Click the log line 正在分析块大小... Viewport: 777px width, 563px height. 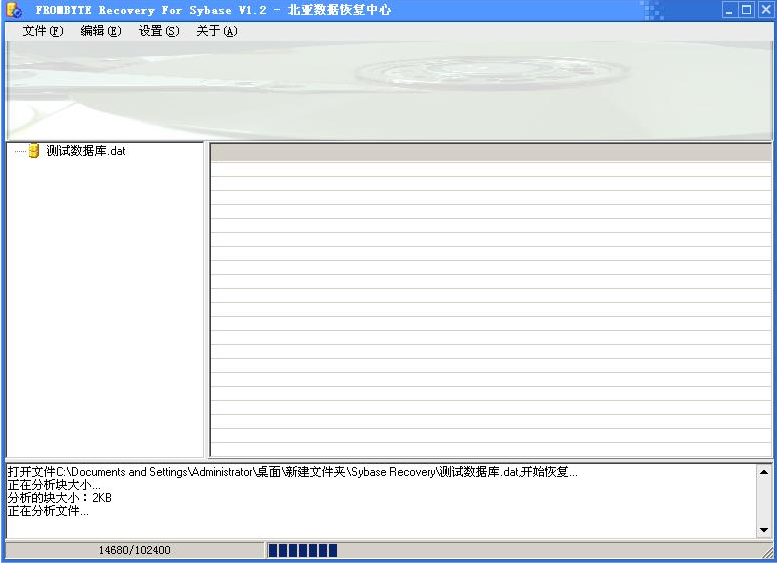(54, 485)
